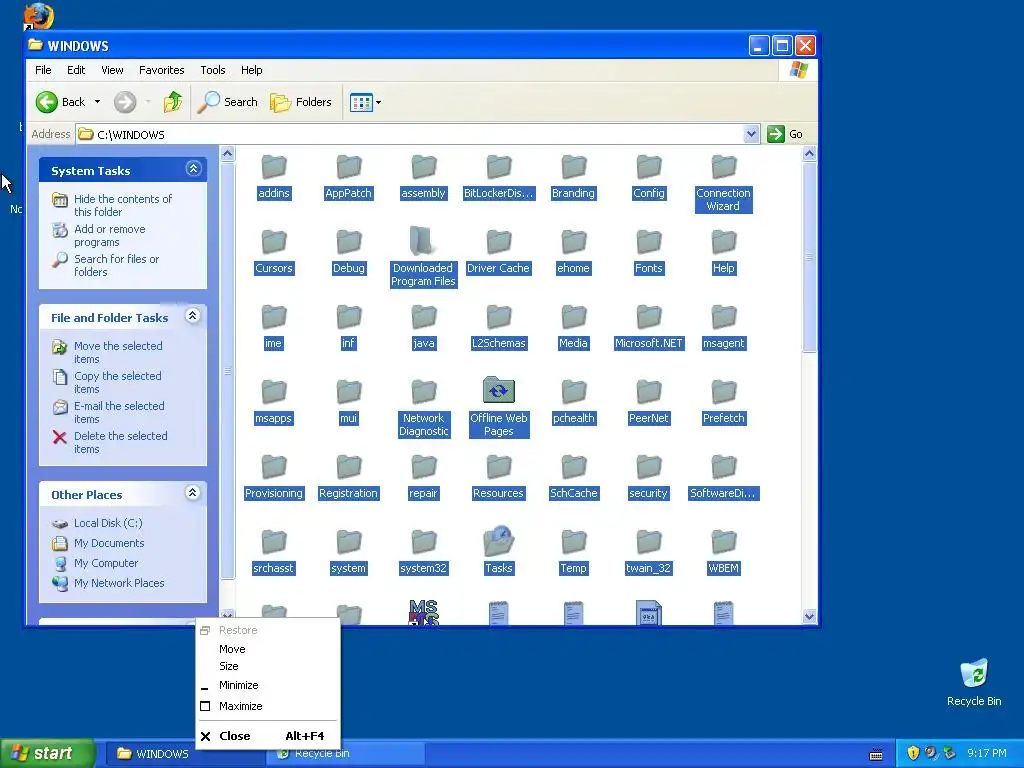1024x768 pixels.
Task: Click the file list vertical scrollbar thumb
Action: tap(809, 257)
